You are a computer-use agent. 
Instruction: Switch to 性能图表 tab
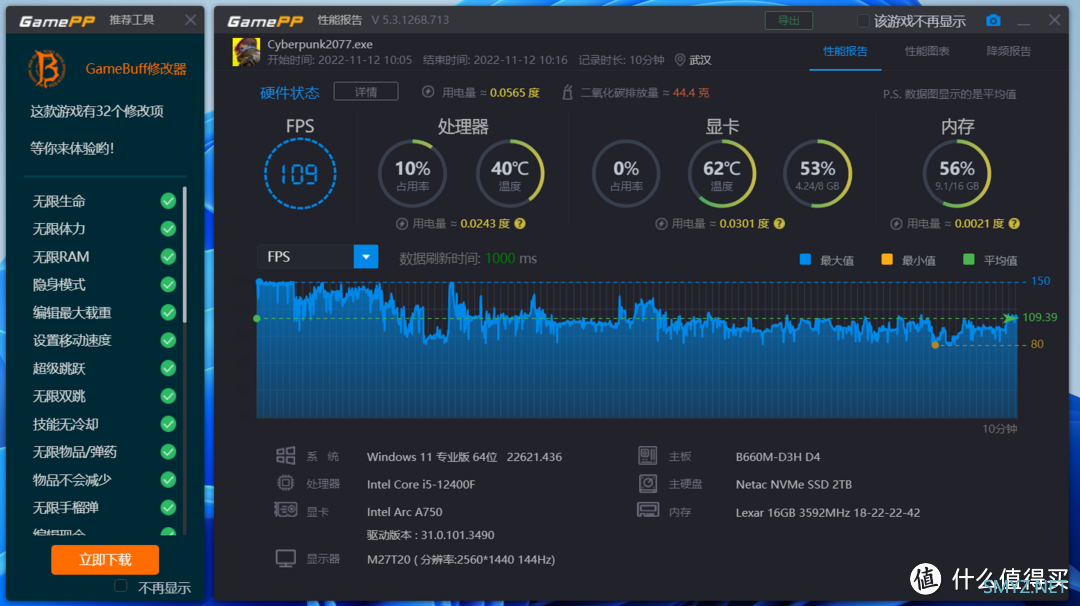tap(927, 51)
